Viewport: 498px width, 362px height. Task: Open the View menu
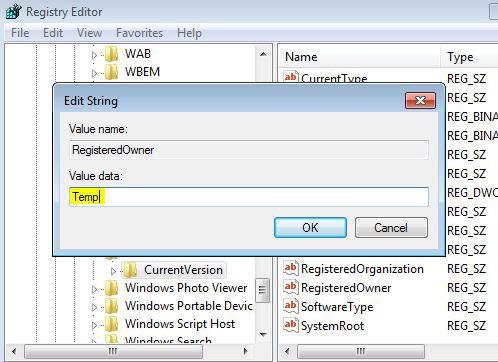pos(89,33)
